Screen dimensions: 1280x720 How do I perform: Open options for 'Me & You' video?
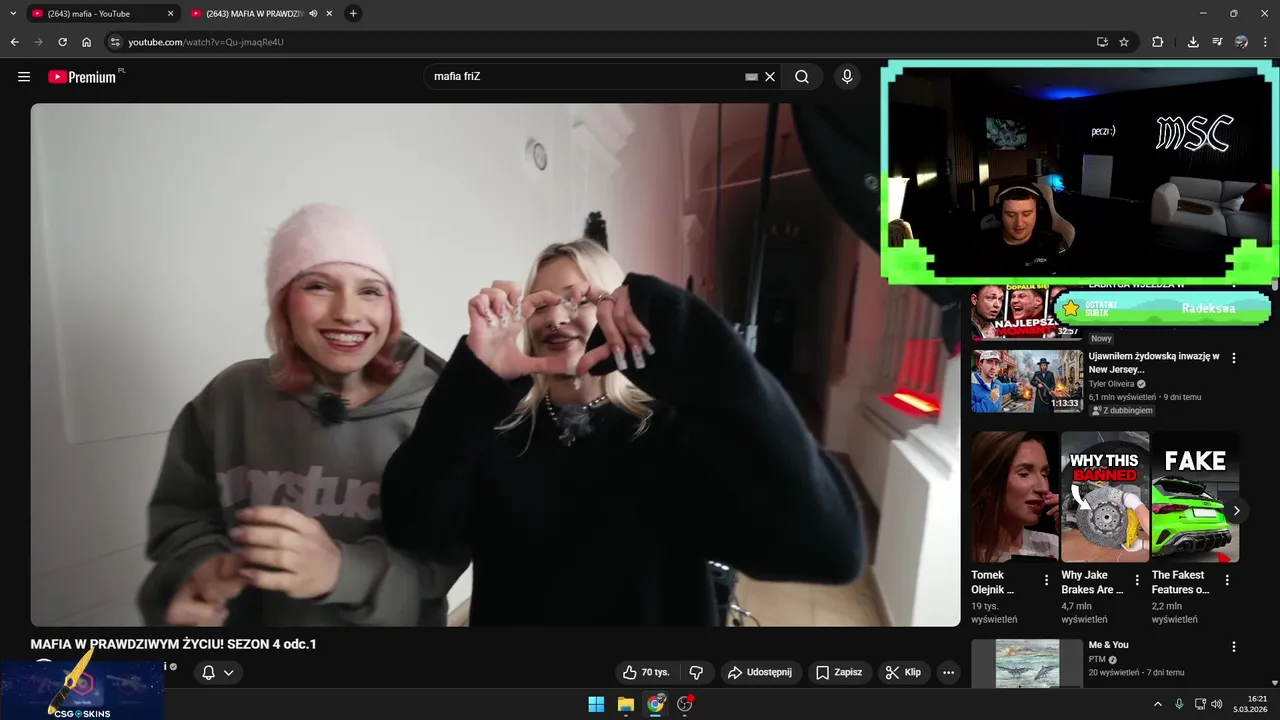(1234, 647)
